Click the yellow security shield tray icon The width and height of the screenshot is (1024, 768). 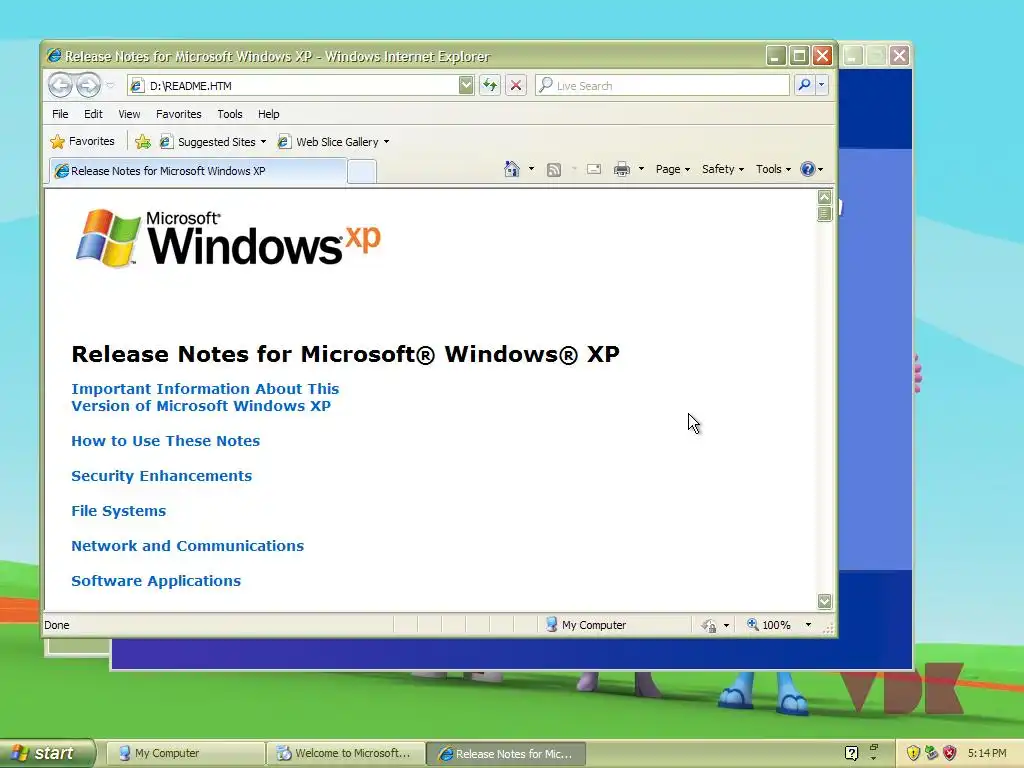pos(913,754)
